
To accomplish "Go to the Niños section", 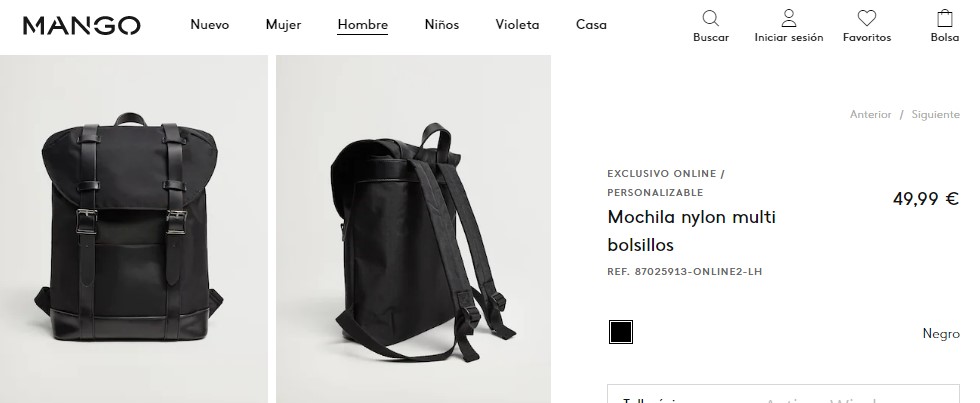I will click(442, 25).
